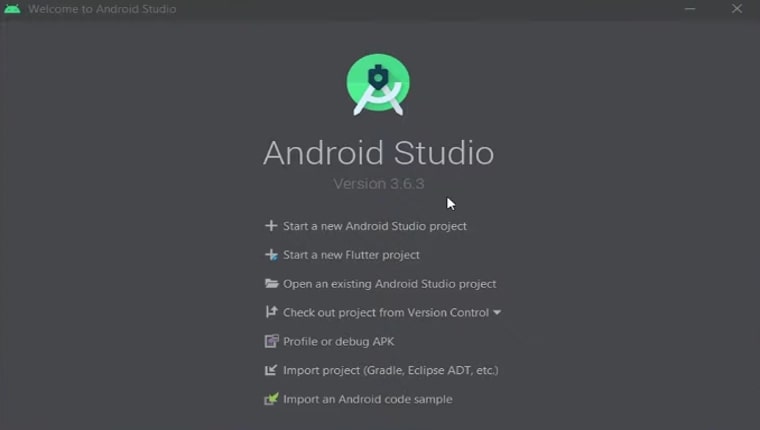Viewport: 760px width, 430px height.
Task: Check out project from Version Control
Action: pyautogui.click(x=386, y=313)
